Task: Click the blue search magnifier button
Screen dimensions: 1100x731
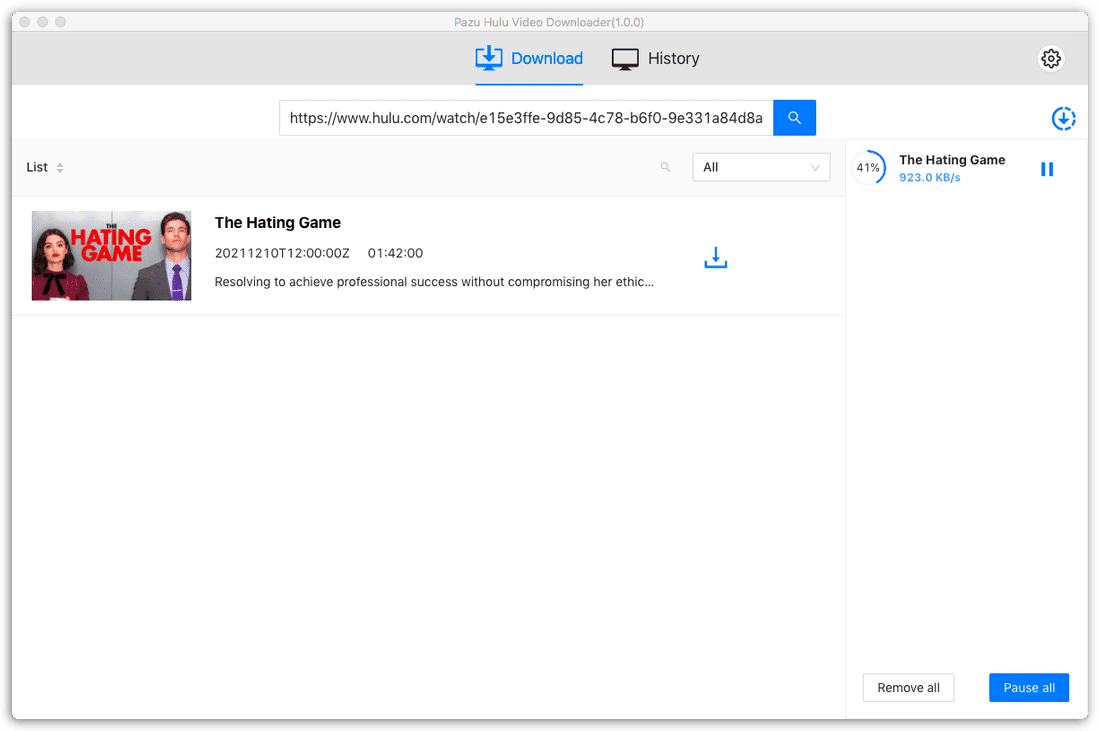Action: click(x=794, y=118)
